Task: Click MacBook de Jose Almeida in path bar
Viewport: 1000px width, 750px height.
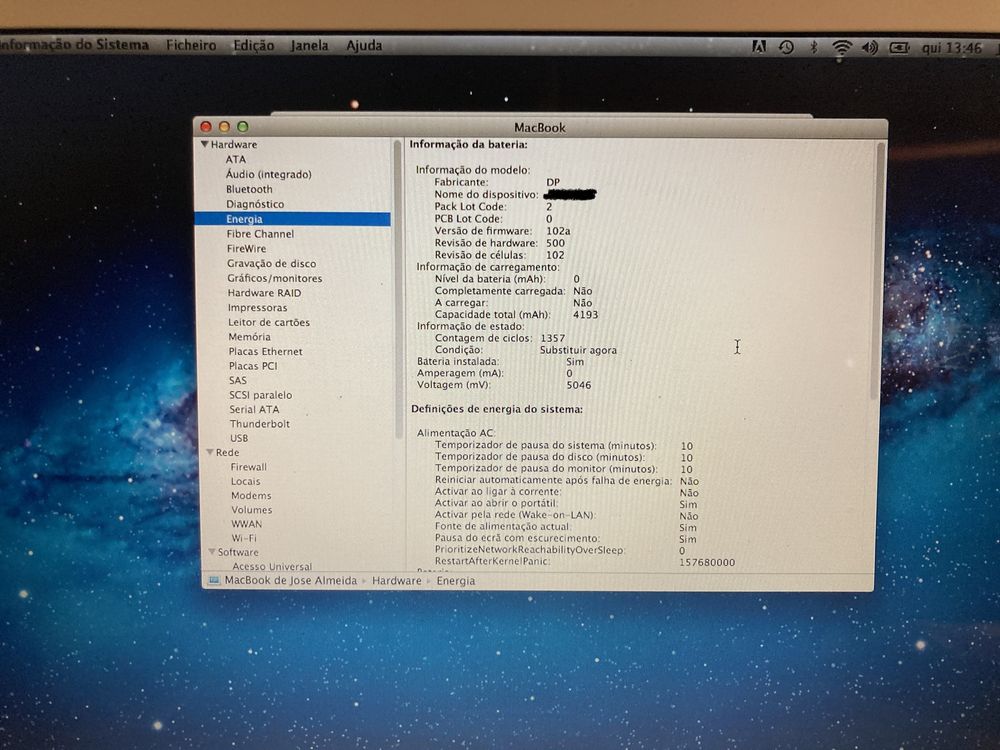Action: click(x=291, y=580)
